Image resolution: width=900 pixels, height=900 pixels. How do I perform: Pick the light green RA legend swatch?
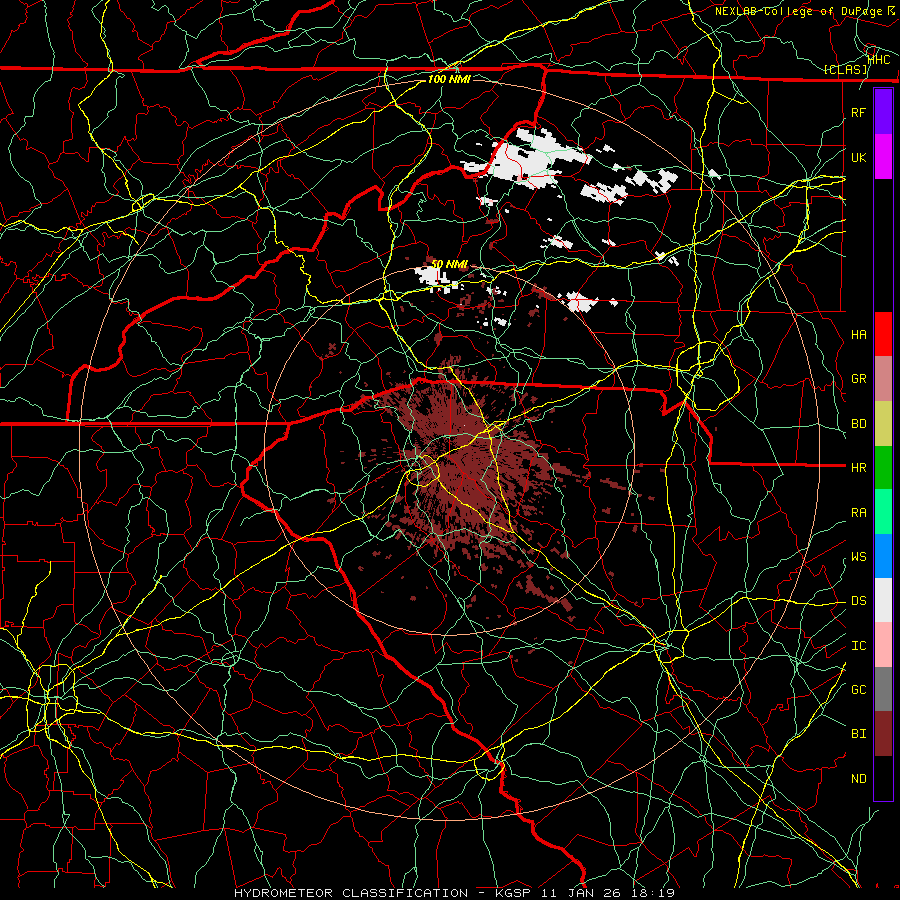[883, 512]
